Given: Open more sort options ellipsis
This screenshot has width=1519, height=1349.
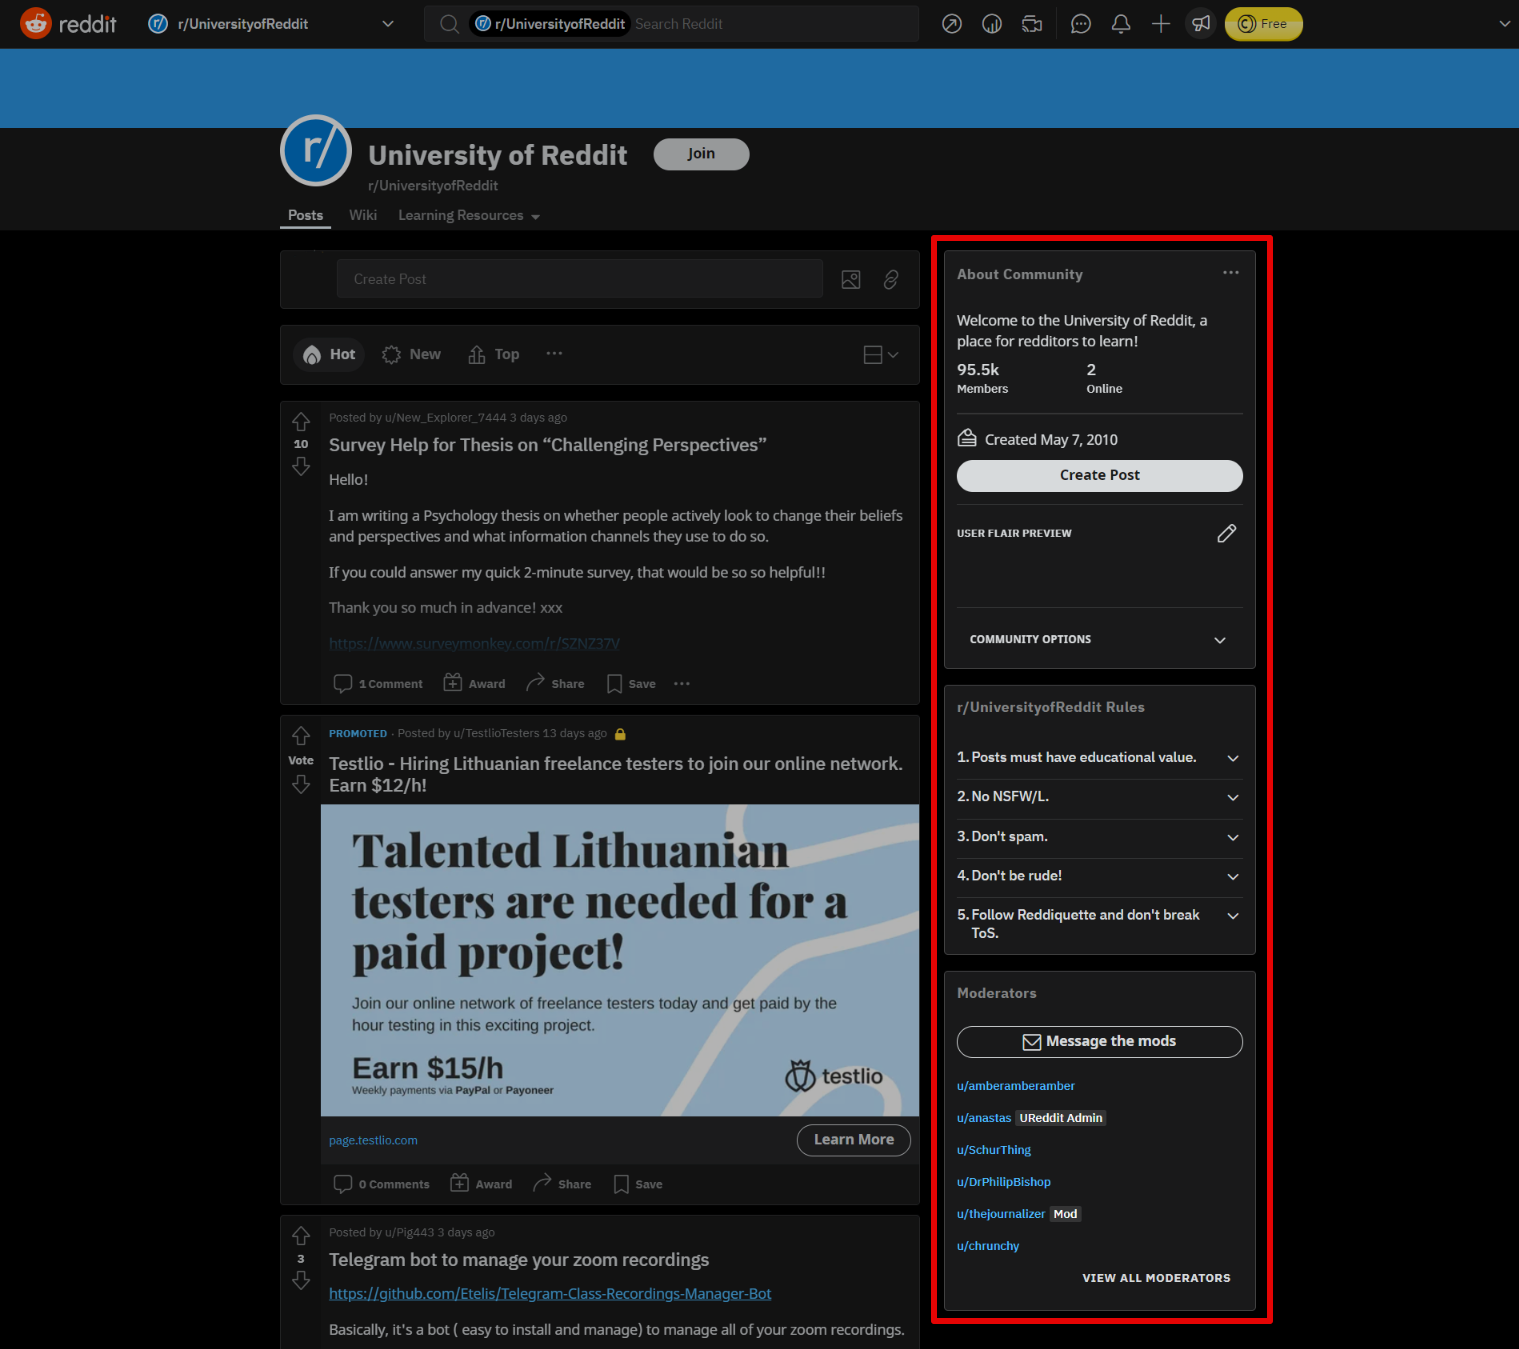Looking at the screenshot, I should [x=554, y=353].
